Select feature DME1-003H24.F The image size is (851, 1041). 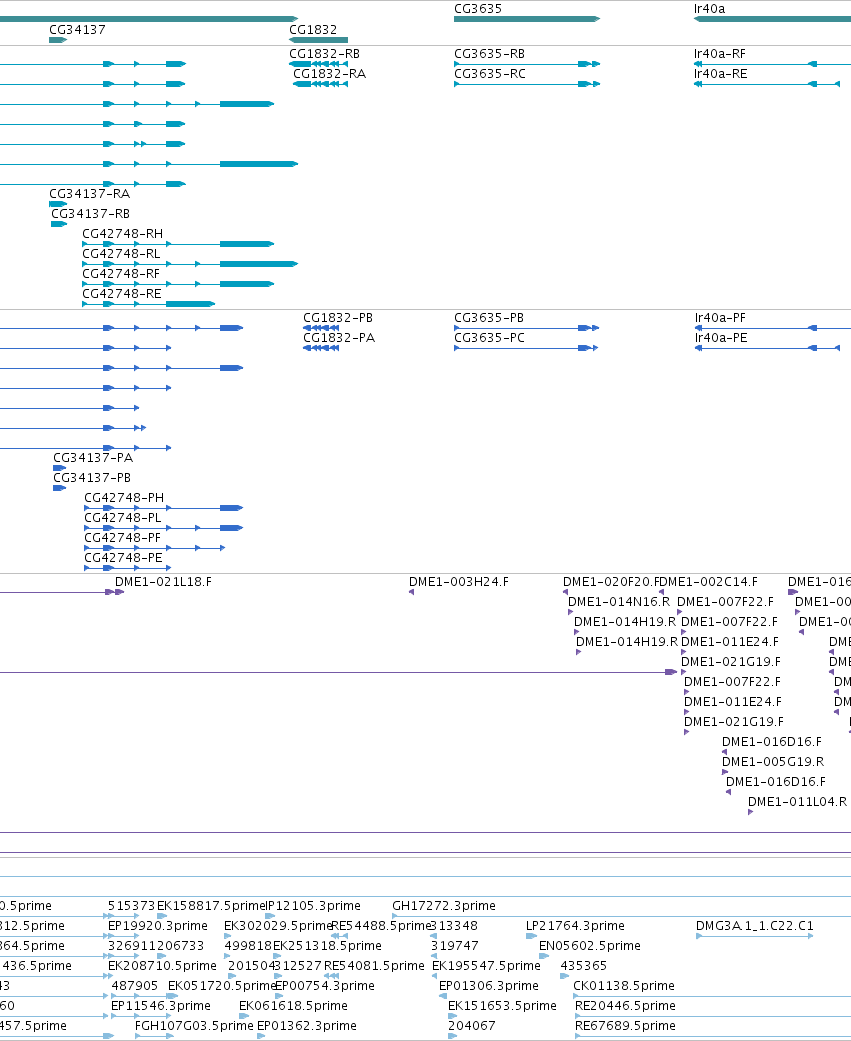459,582
